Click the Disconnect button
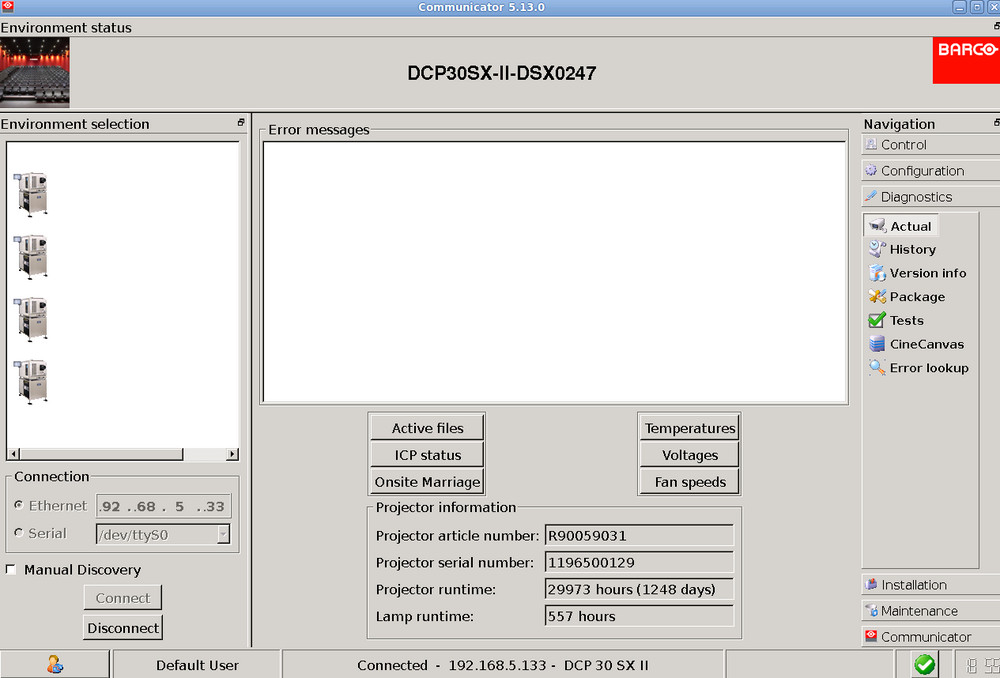 pyautogui.click(x=122, y=628)
